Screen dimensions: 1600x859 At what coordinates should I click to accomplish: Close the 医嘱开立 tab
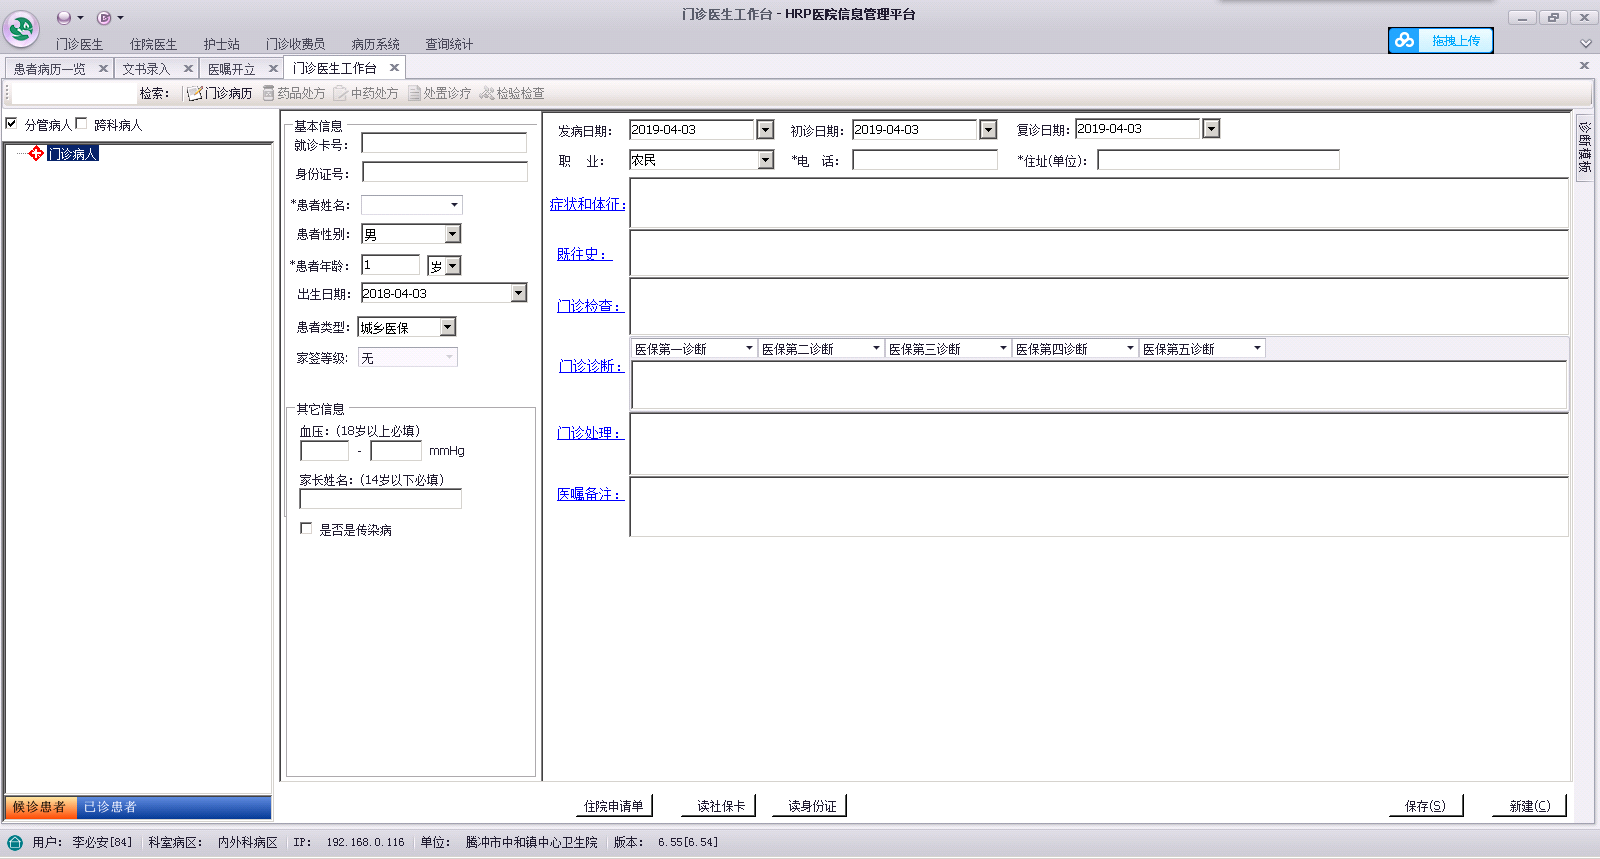point(273,69)
